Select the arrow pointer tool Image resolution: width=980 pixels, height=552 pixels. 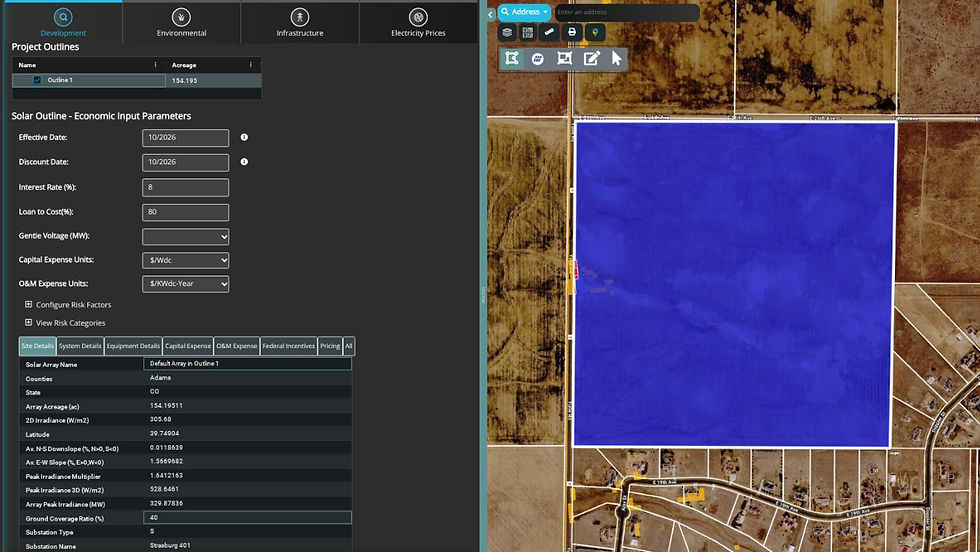pos(616,58)
